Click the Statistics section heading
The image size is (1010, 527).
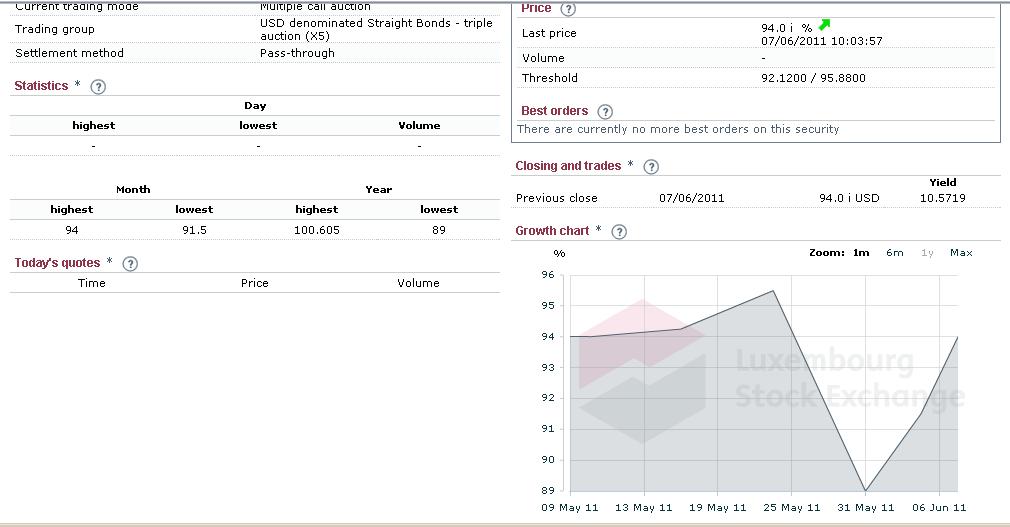[x=41, y=86]
